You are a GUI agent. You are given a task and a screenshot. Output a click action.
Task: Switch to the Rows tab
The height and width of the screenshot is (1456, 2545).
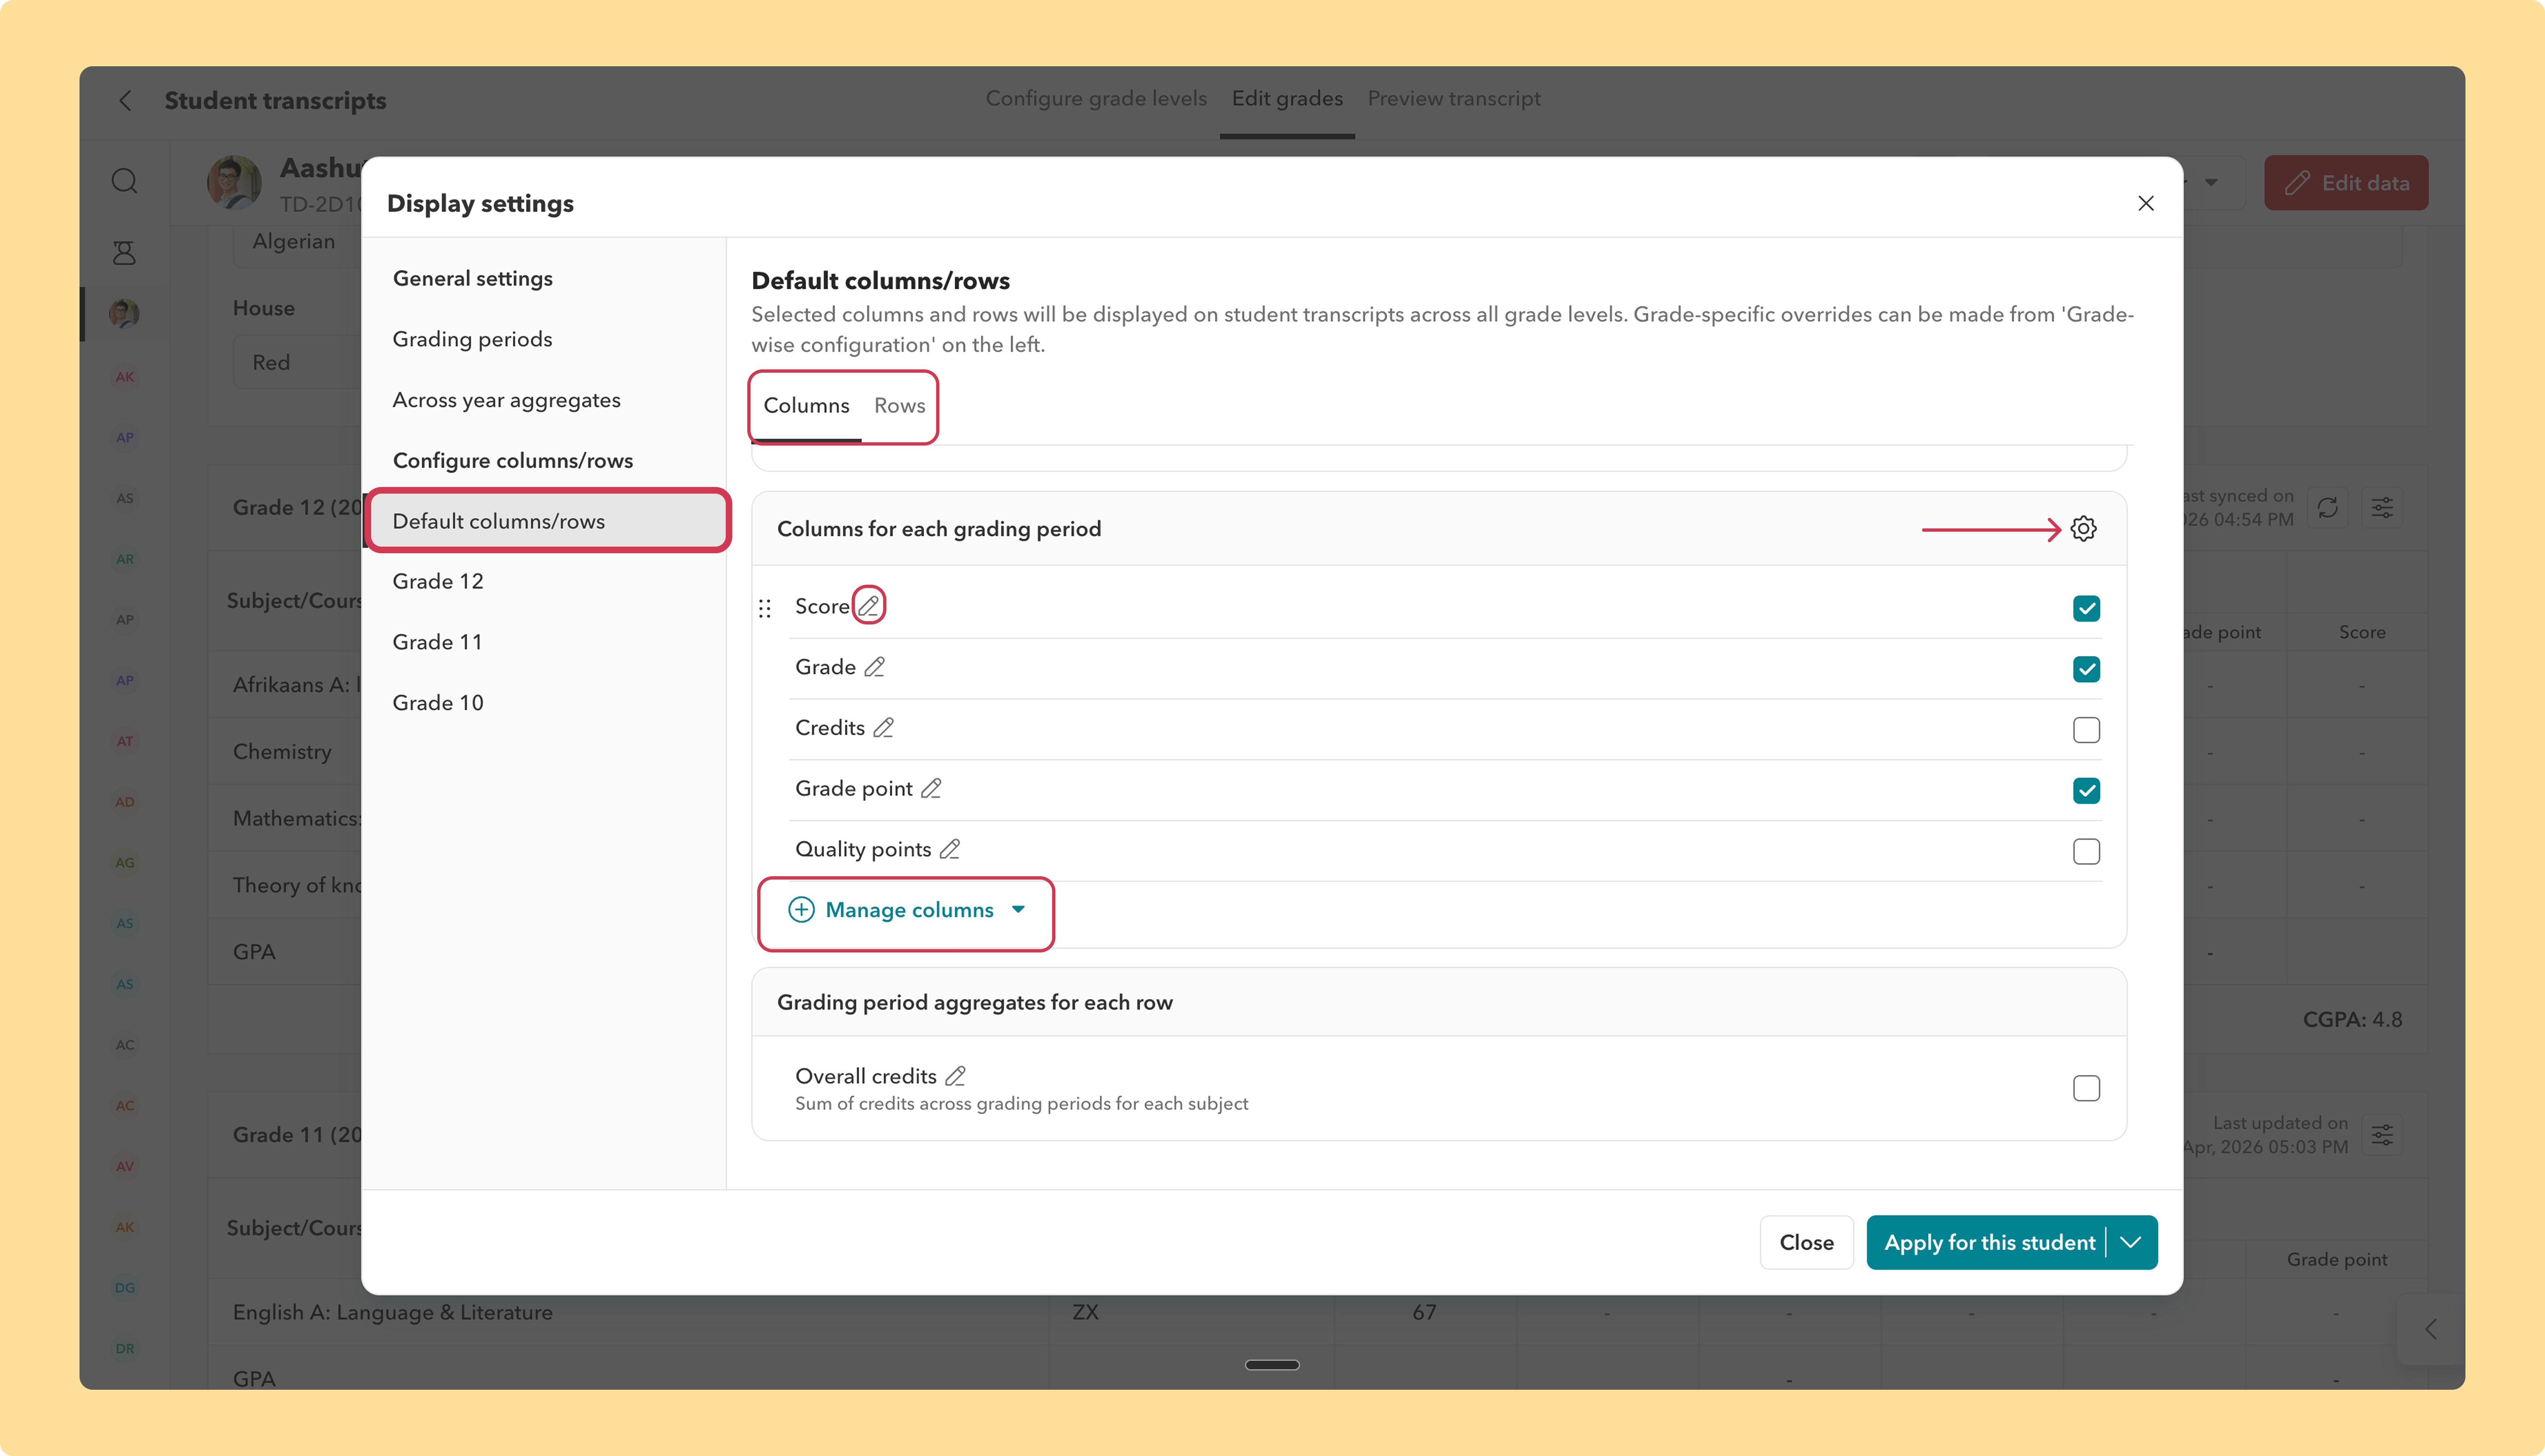click(x=899, y=405)
